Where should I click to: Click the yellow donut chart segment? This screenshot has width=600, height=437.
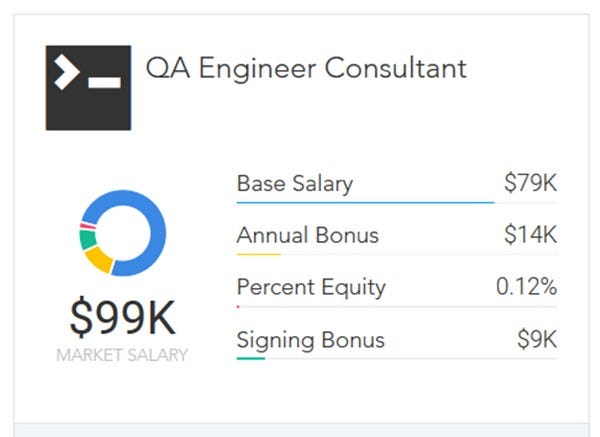[x=99, y=260]
